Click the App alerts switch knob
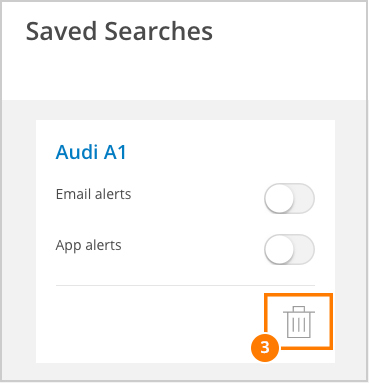This screenshot has width=369, height=383. (279, 249)
